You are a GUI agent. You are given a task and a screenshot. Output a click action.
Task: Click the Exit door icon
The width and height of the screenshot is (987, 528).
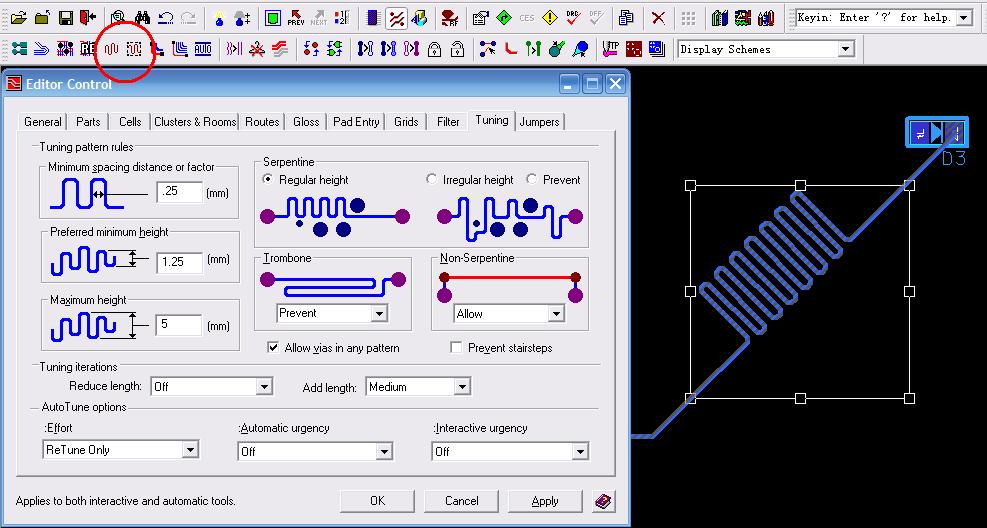87,18
